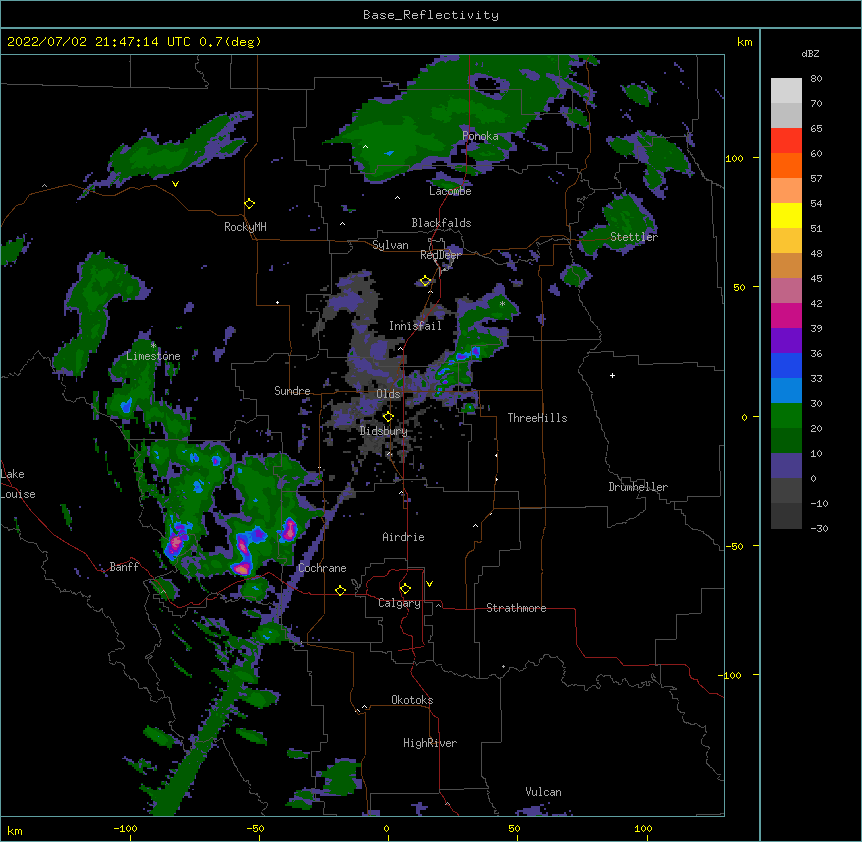Click the Sundre label
This screenshot has width=862, height=842.
pos(292,391)
